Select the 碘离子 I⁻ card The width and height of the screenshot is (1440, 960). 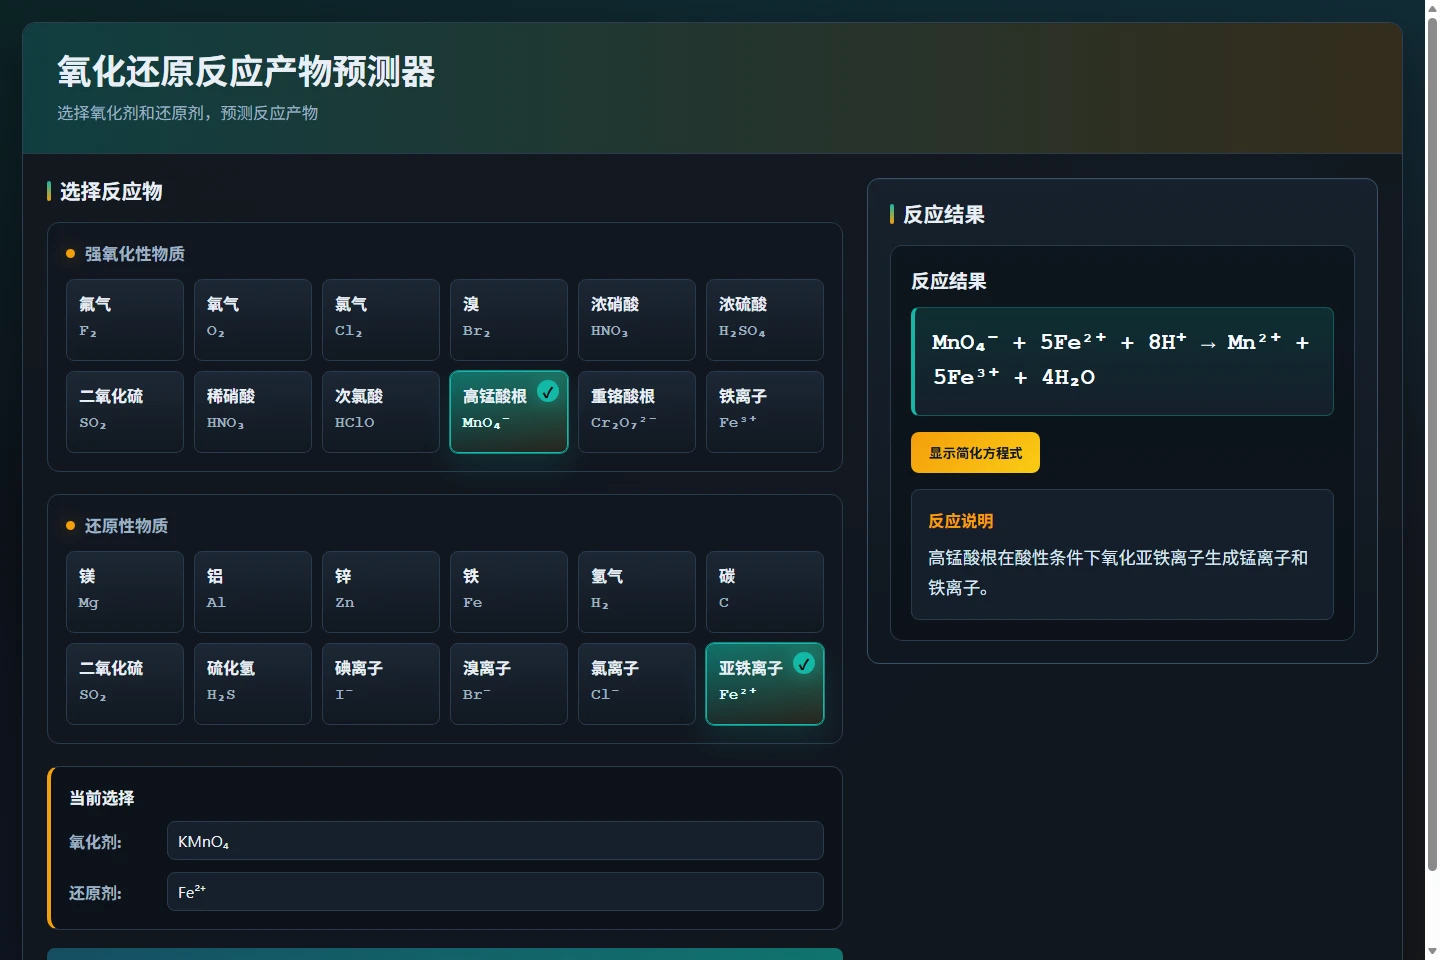click(x=381, y=684)
